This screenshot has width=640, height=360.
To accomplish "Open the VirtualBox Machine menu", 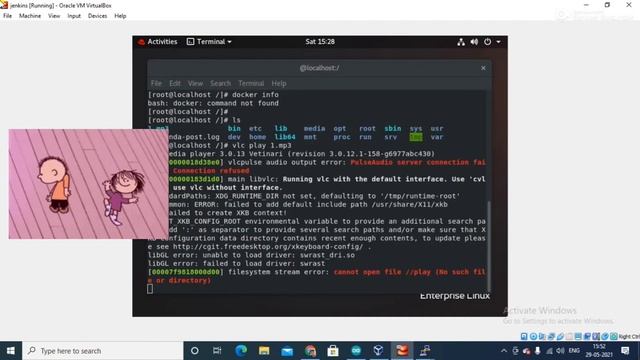I will pyautogui.click(x=30, y=16).
